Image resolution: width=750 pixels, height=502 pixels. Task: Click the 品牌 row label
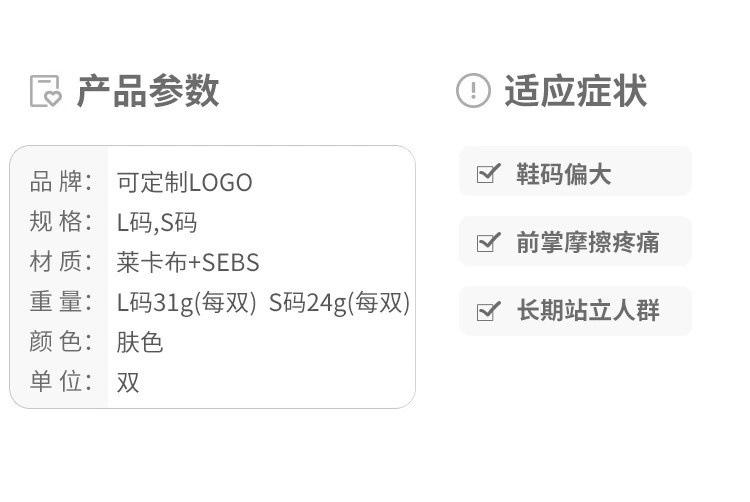[x=60, y=182]
